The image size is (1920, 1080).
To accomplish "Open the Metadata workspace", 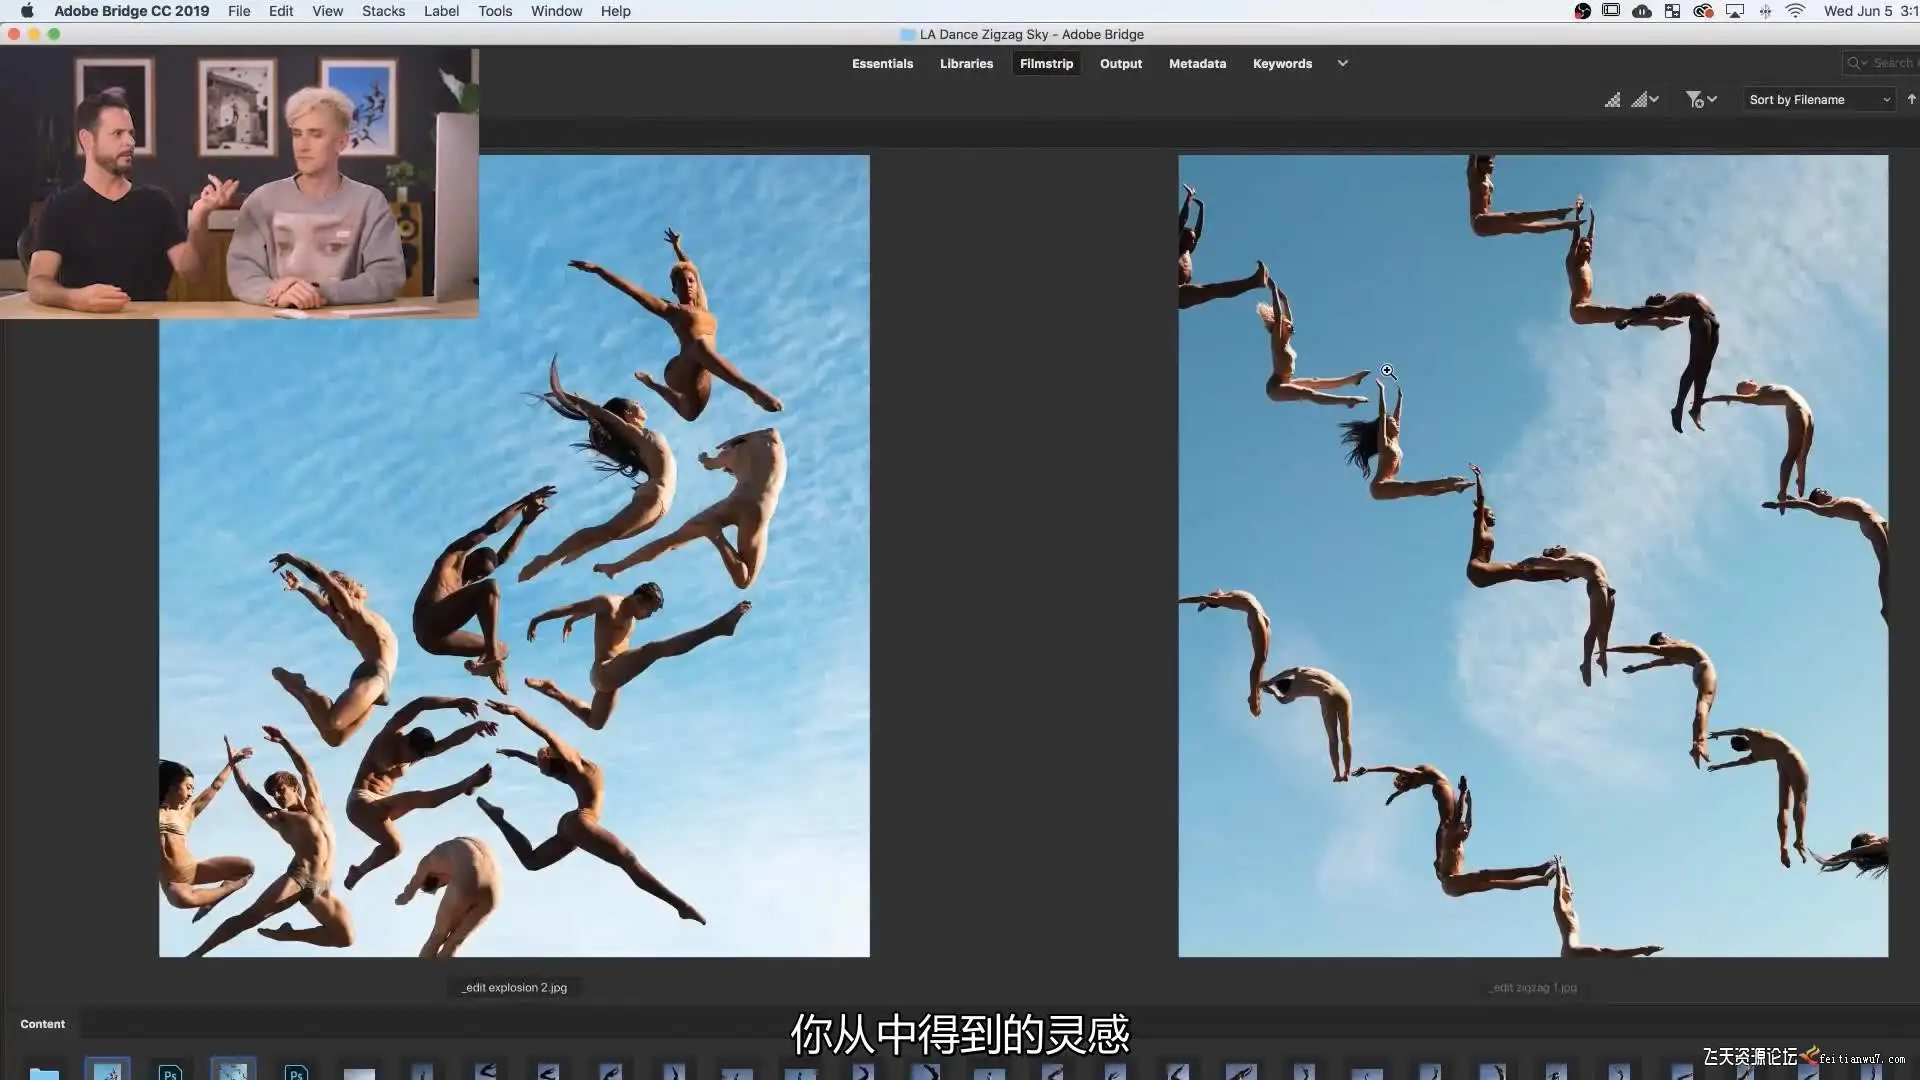I will coord(1197,63).
